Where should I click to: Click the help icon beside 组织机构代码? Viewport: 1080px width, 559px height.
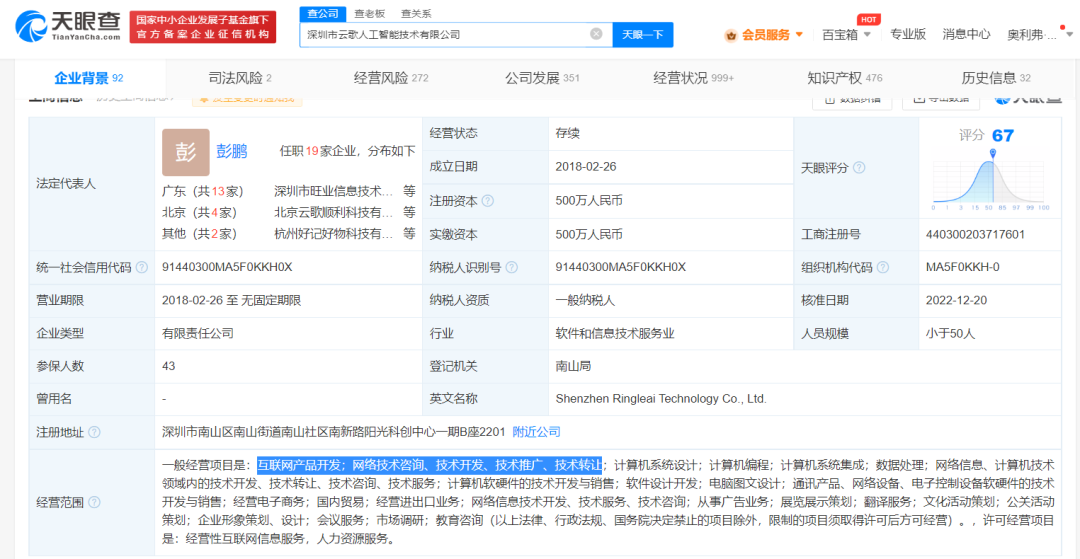tap(881, 268)
